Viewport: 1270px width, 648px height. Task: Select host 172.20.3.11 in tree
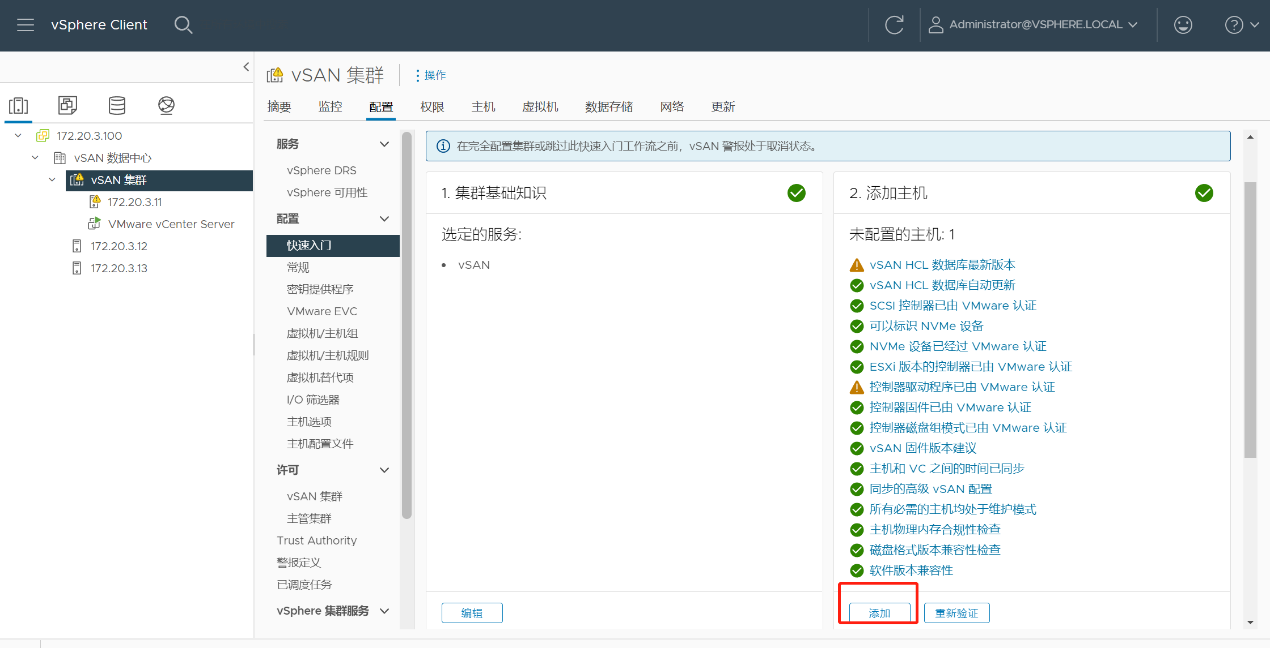135,202
